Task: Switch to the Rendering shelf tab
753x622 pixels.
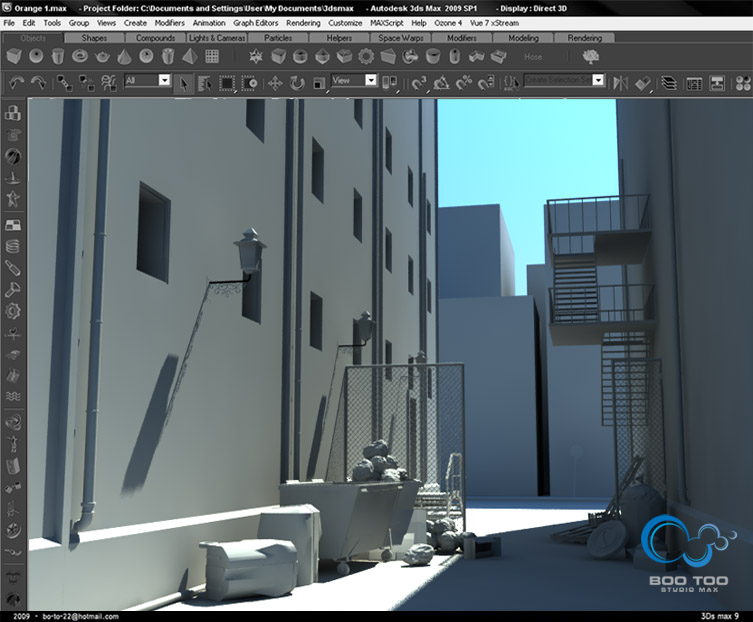Action: point(584,38)
